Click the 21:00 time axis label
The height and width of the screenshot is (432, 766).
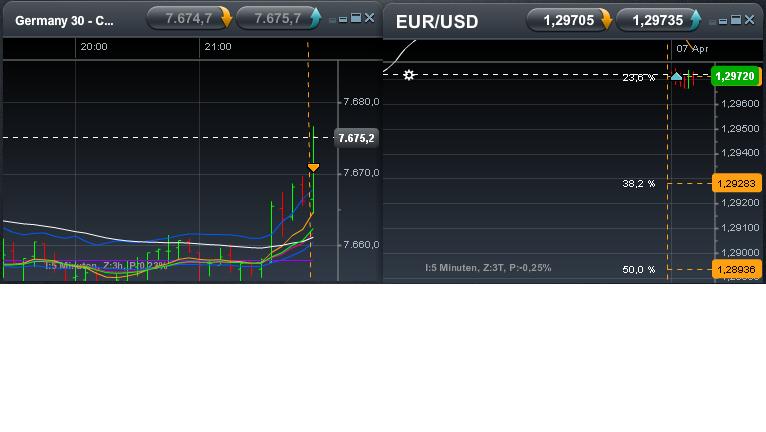pyautogui.click(x=218, y=47)
